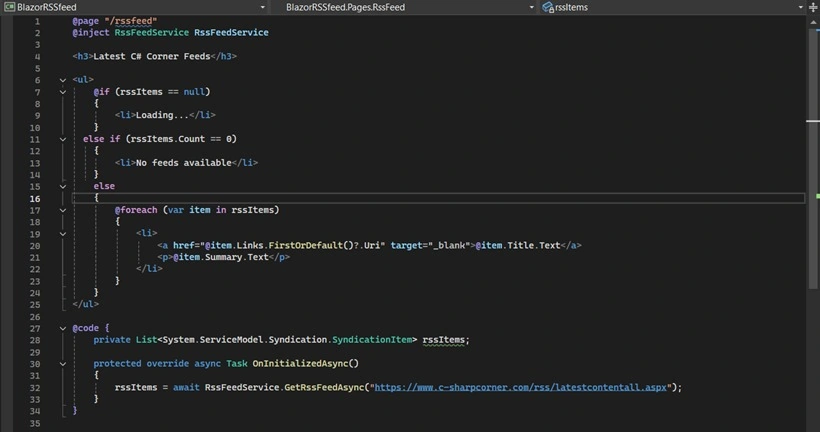Image resolution: width=820 pixels, height=432 pixels.
Task: Click the @inject directive on line 2
Action: coord(91,32)
